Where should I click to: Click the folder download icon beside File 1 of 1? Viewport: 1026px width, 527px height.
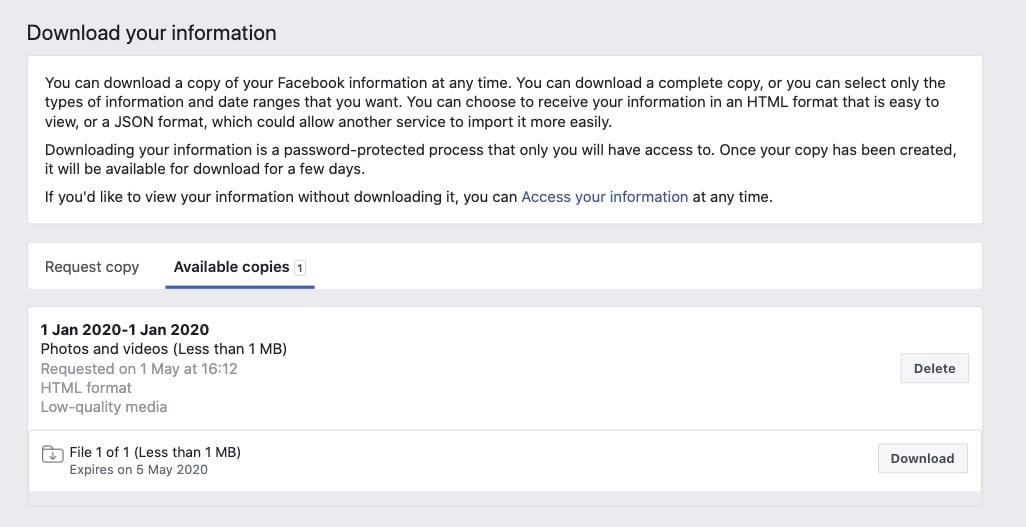(52, 455)
